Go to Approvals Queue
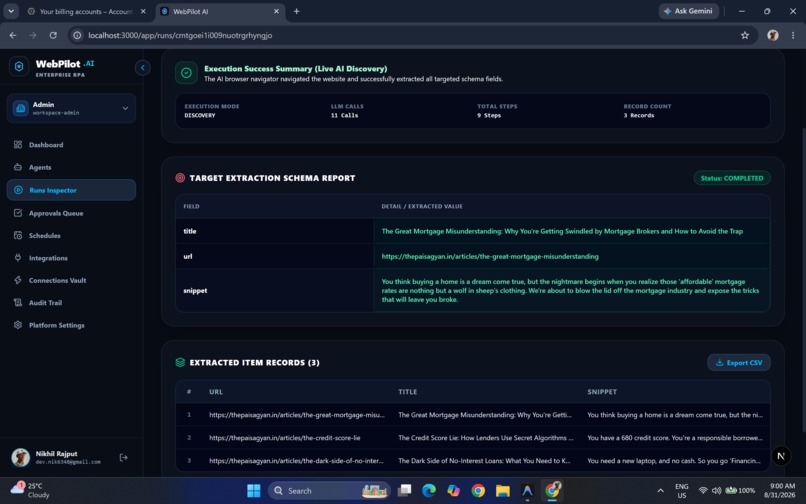 (x=71, y=213)
